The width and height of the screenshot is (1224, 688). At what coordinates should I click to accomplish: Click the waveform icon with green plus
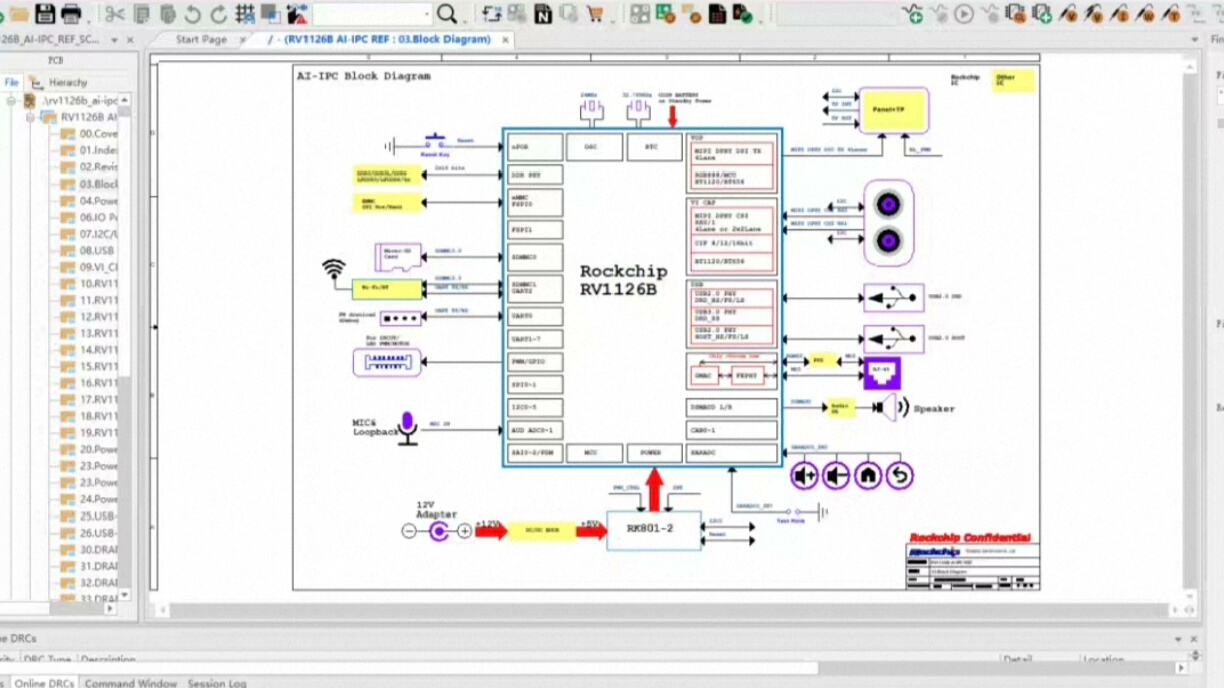click(x=912, y=14)
